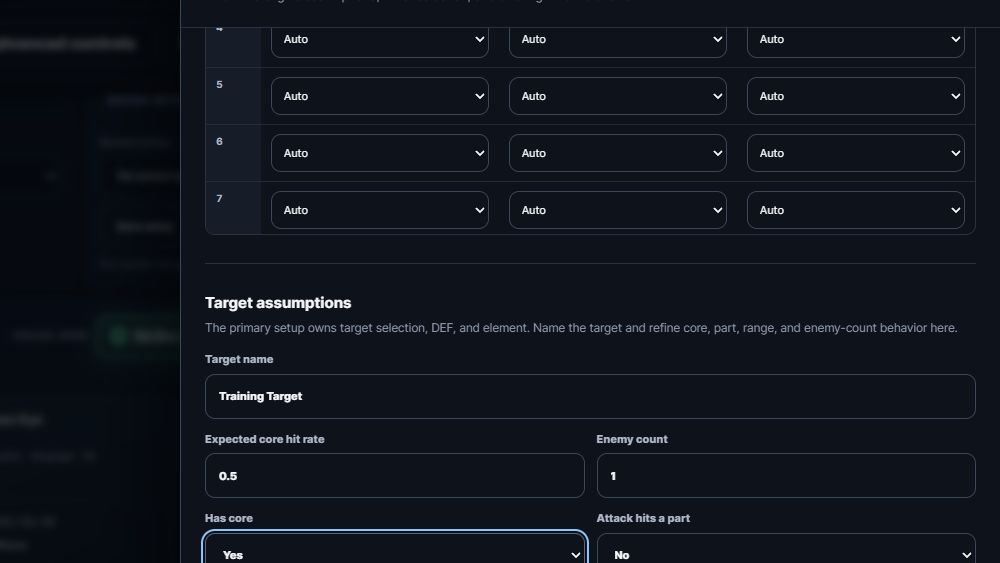Click the Target assumptions heading

tap(278, 303)
